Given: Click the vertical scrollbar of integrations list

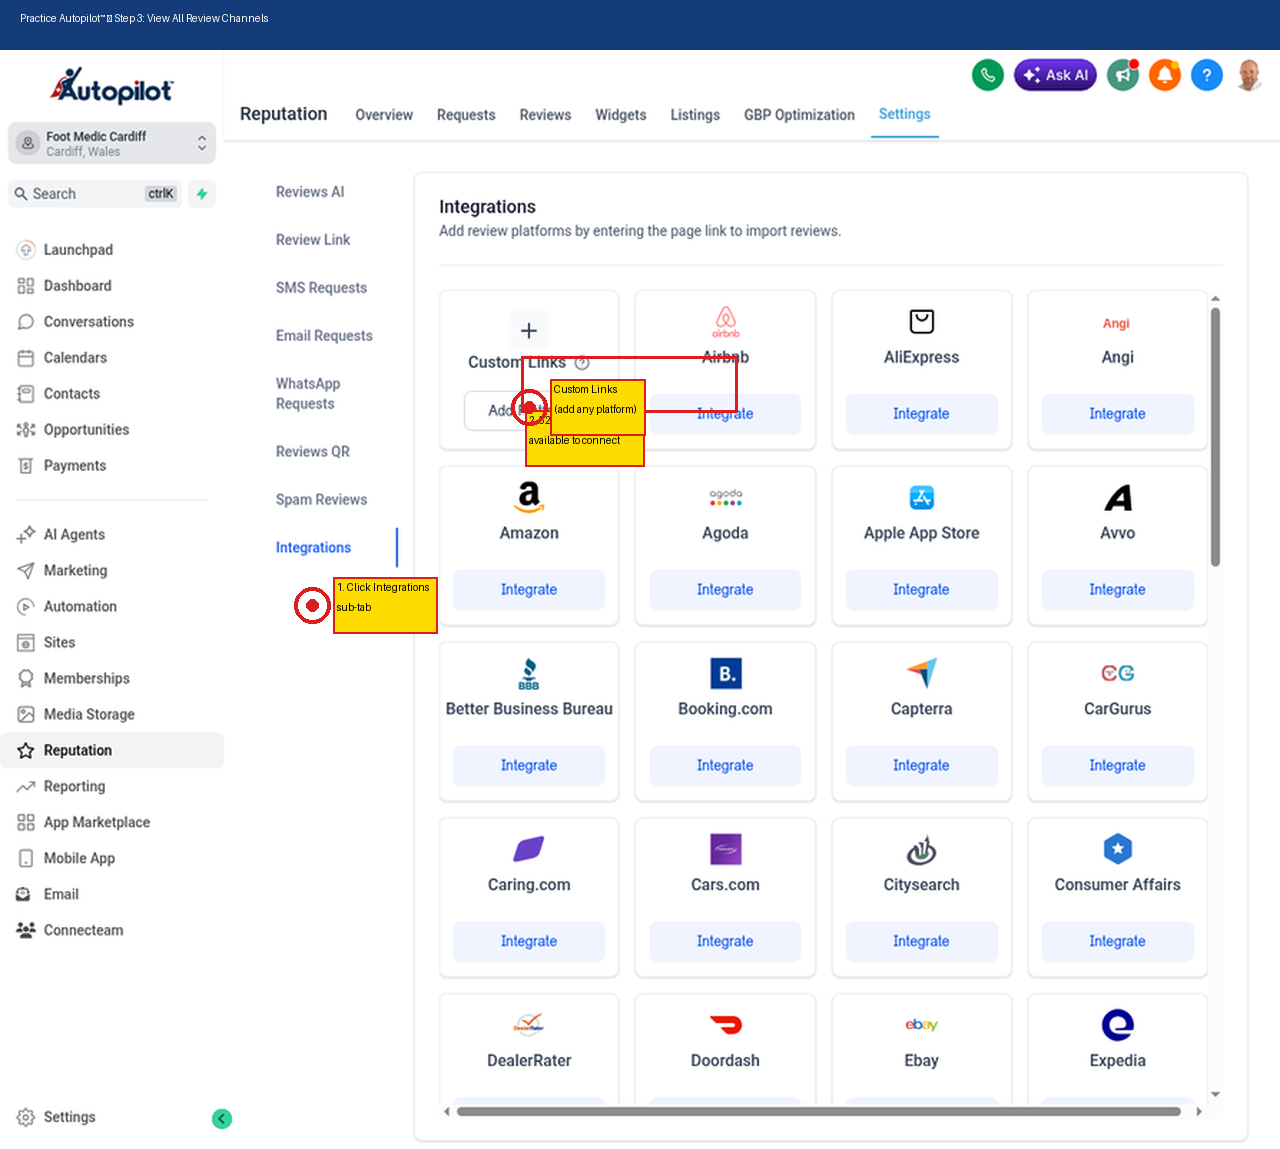Looking at the screenshot, I should (1216, 437).
